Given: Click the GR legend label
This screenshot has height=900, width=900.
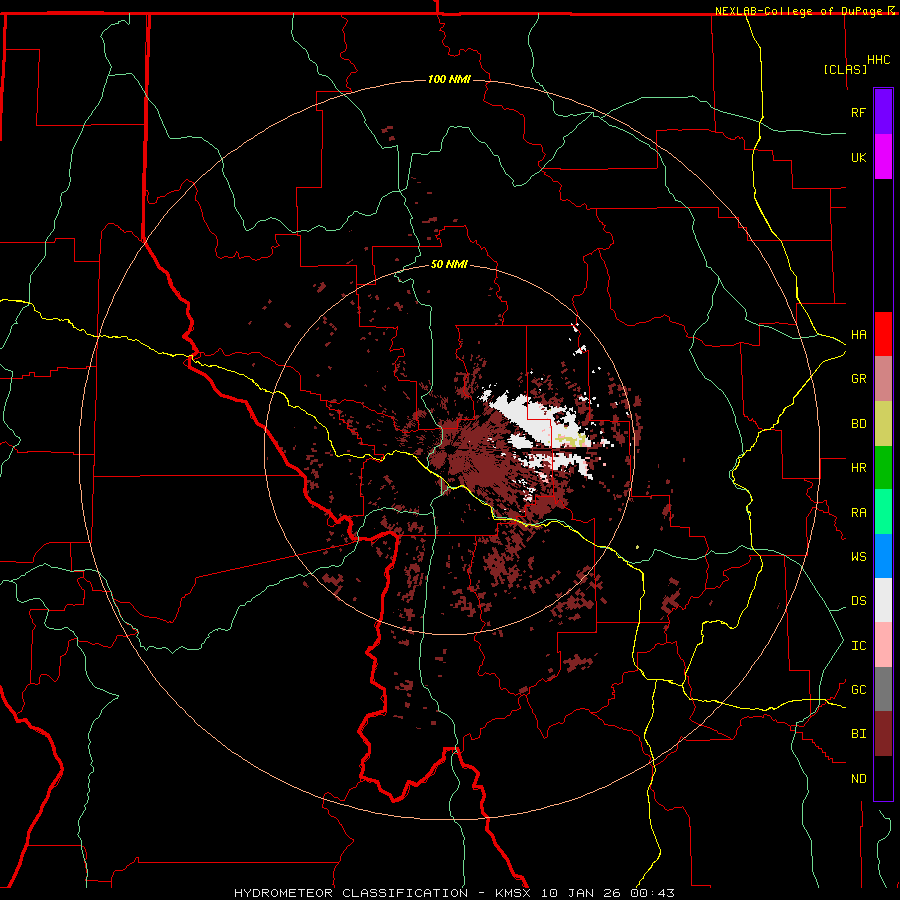Looking at the screenshot, I should click(x=858, y=379).
